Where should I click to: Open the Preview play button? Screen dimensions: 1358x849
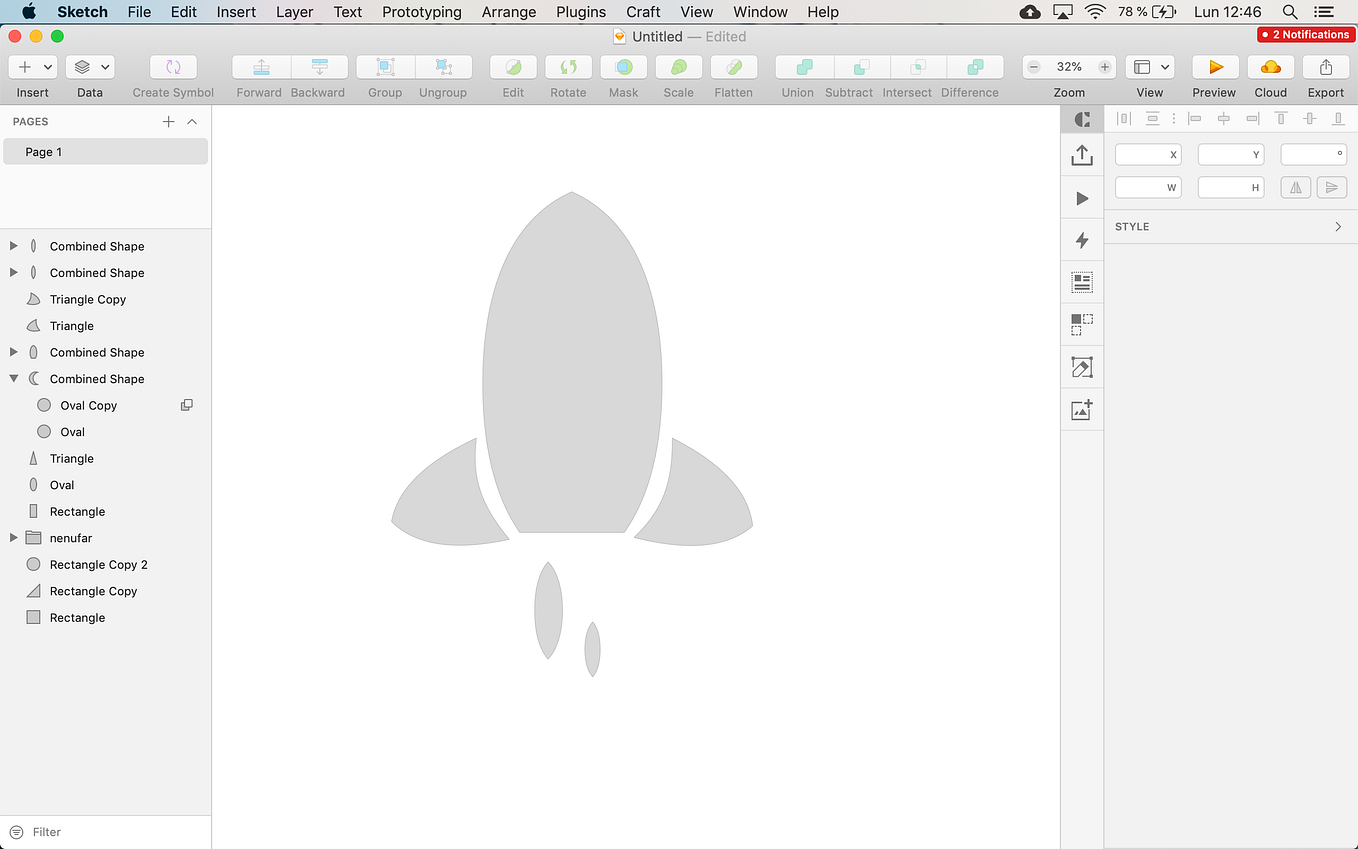pos(1215,67)
